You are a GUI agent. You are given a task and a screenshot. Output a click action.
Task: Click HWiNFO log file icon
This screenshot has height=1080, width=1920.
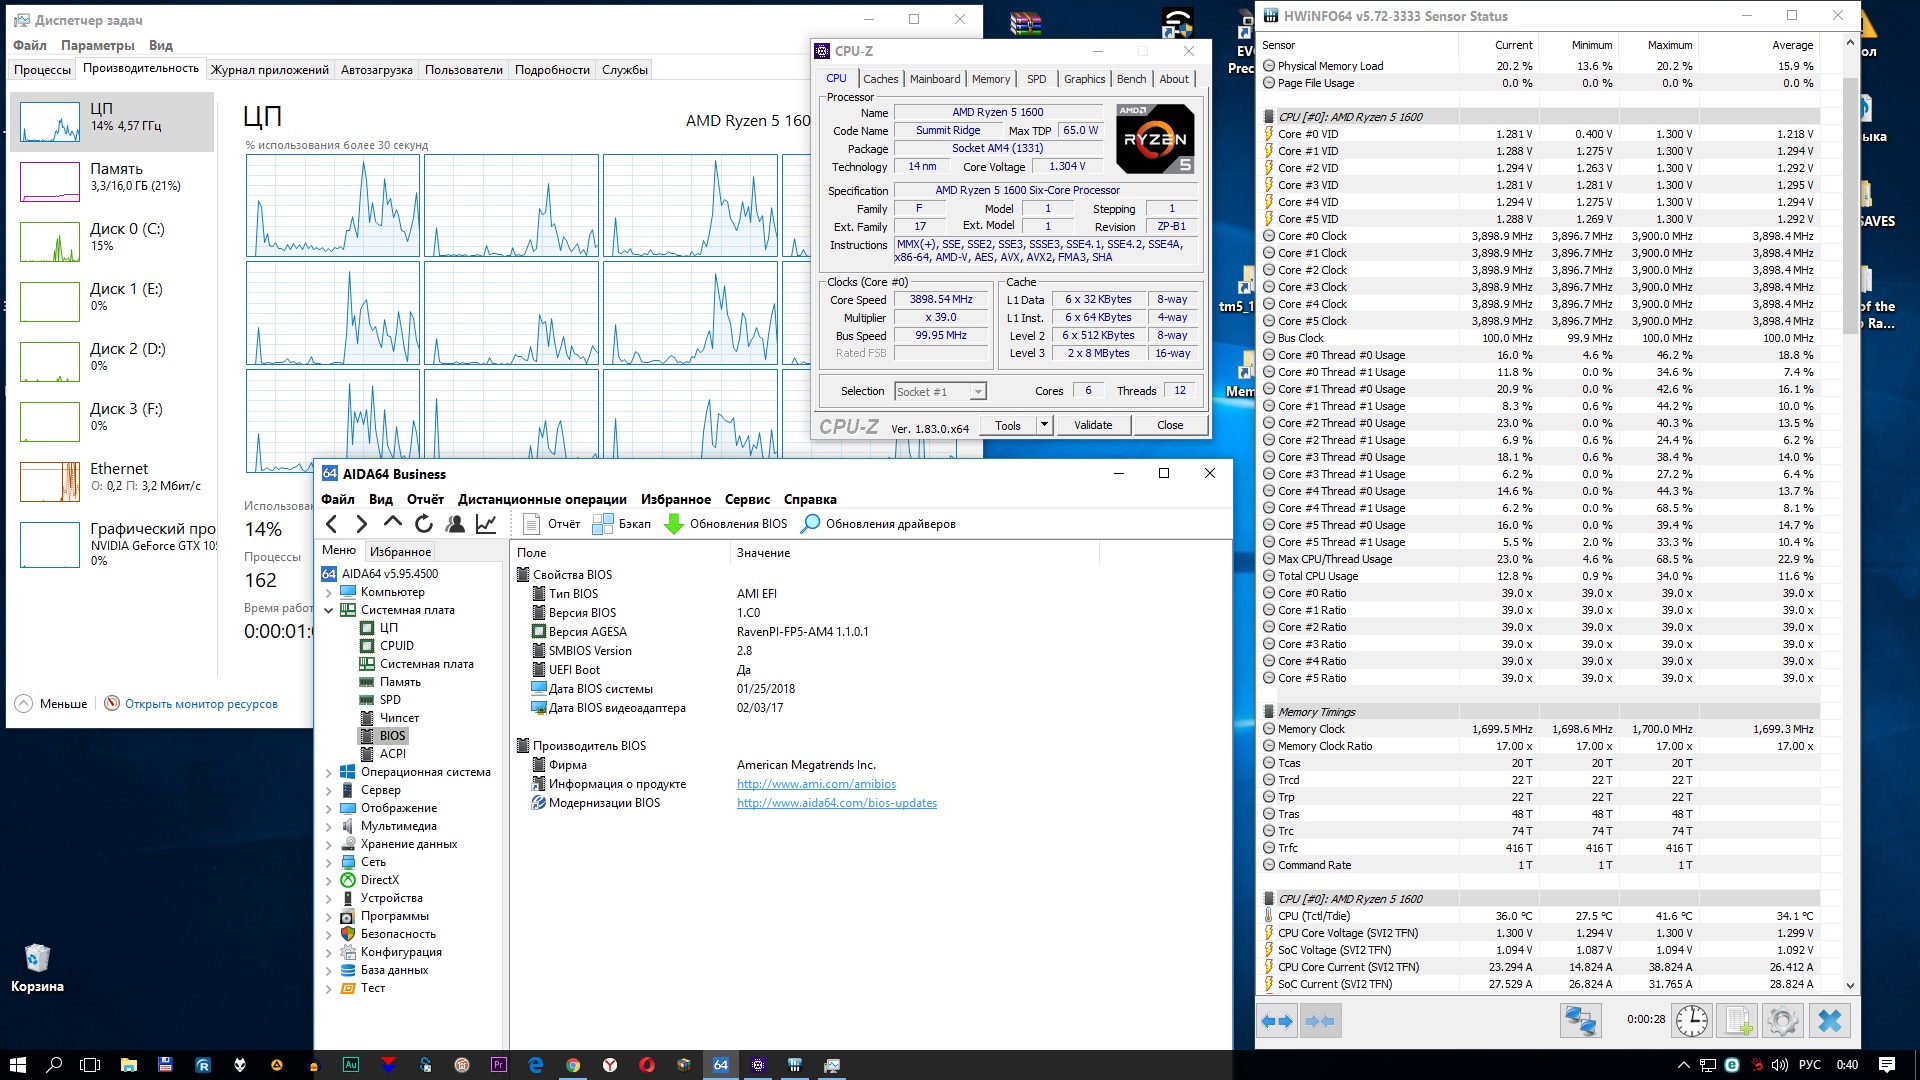[x=1738, y=1020]
